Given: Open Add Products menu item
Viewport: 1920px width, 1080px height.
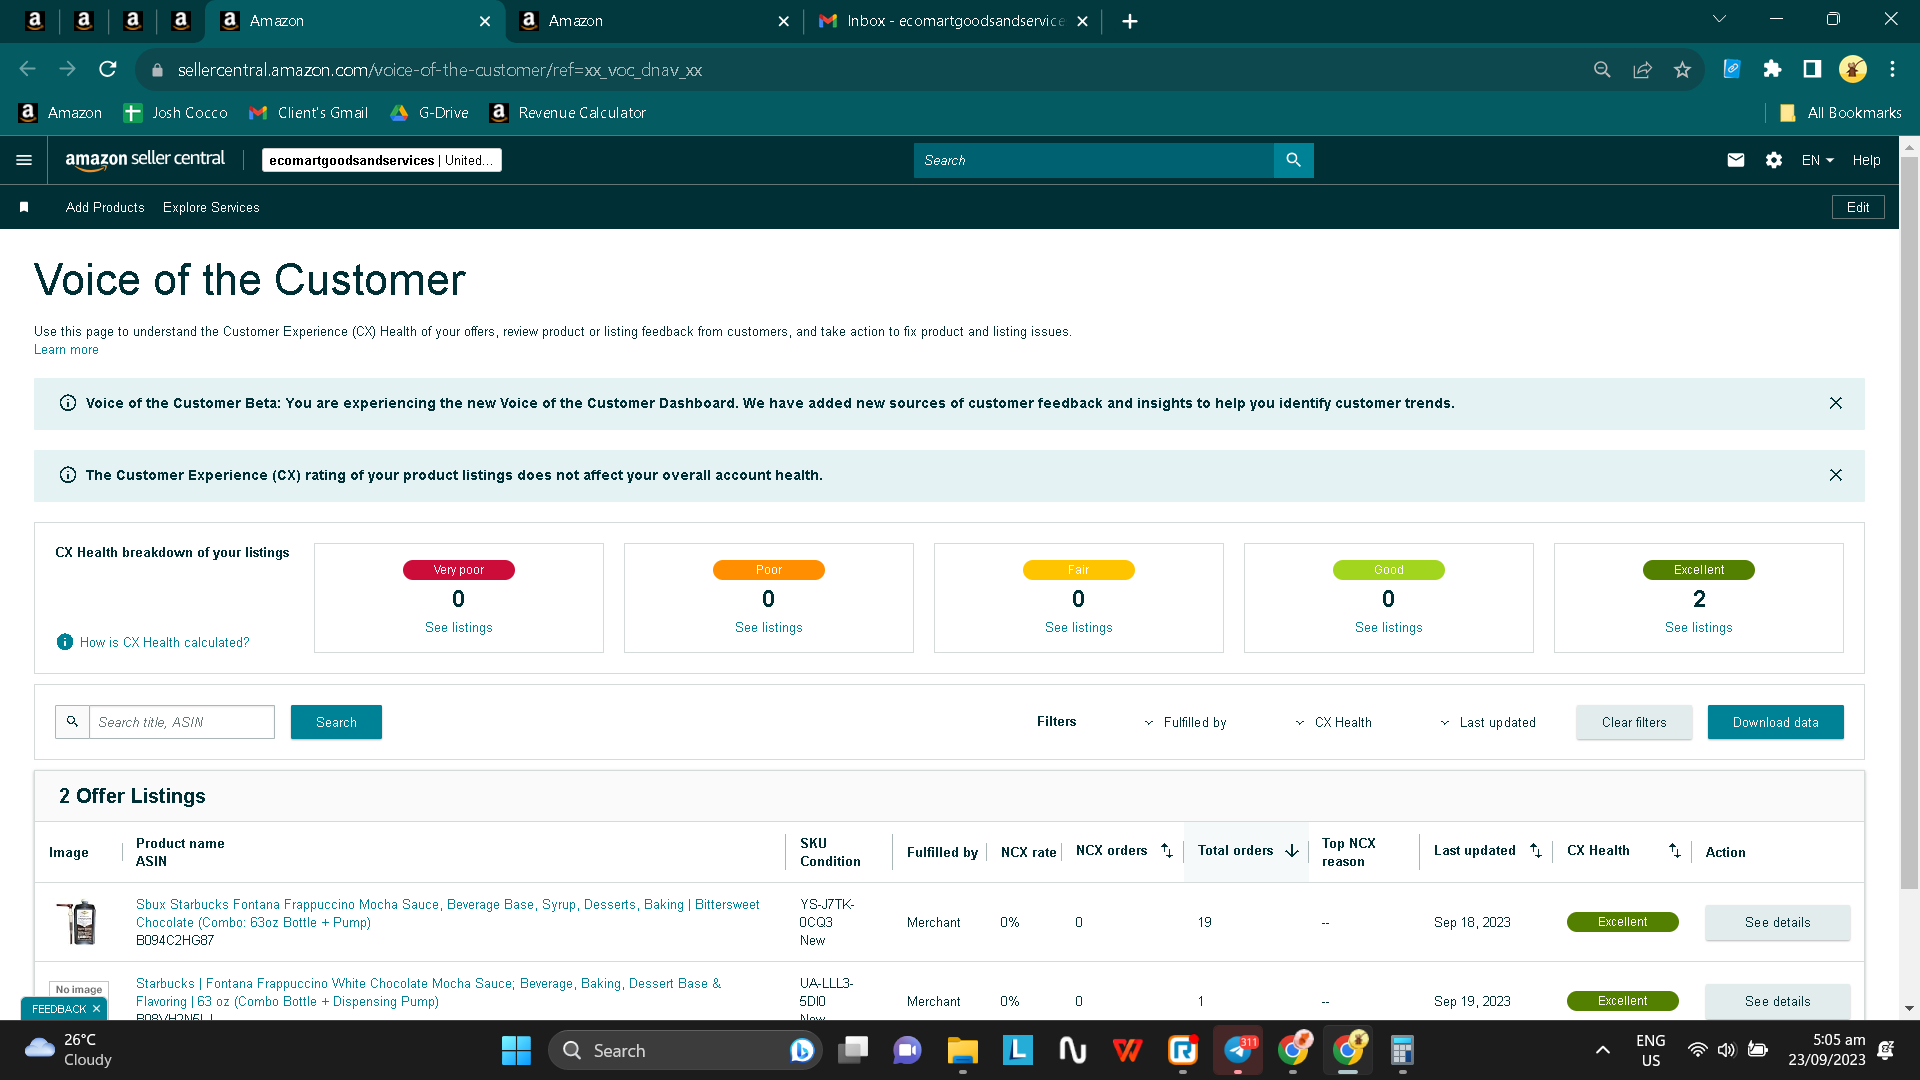Looking at the screenshot, I should [x=105, y=207].
